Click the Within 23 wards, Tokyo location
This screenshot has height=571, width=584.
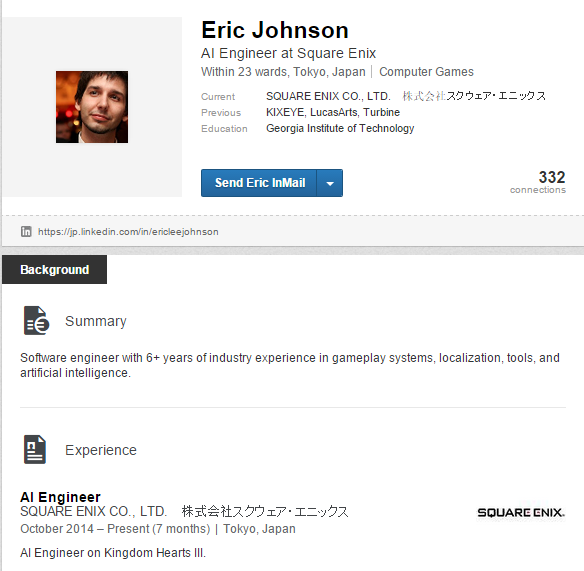point(283,72)
